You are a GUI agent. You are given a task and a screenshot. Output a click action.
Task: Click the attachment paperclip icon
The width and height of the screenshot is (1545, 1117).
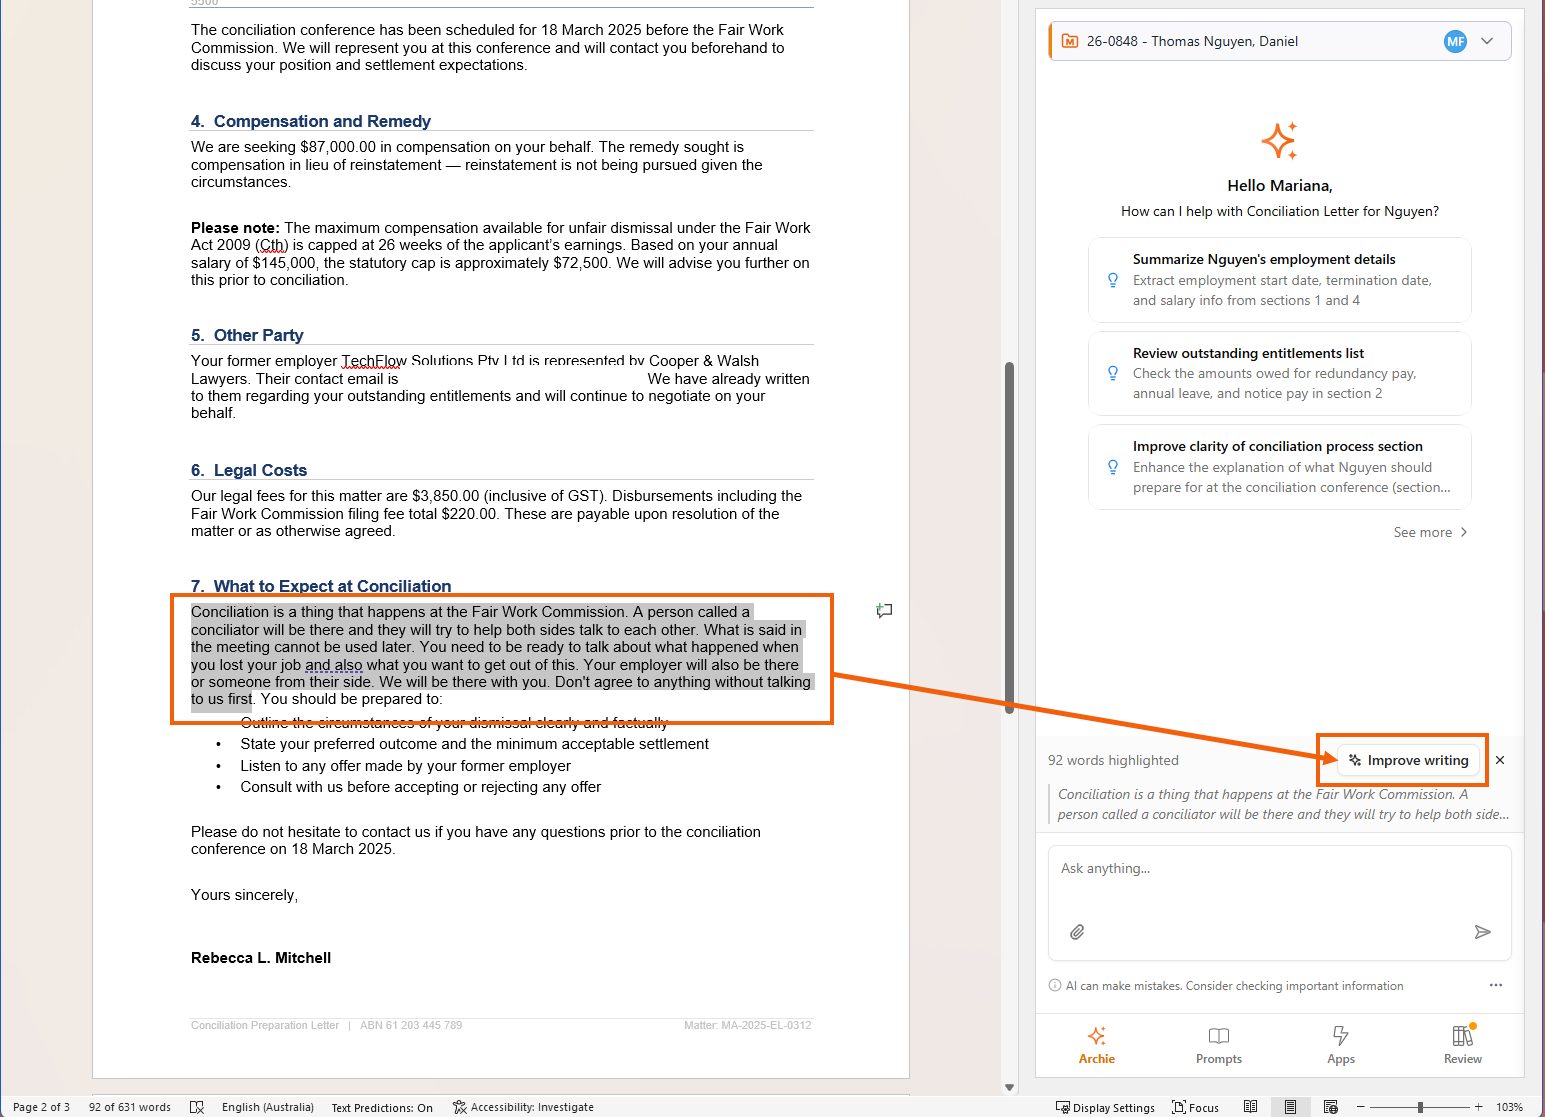[1077, 932]
